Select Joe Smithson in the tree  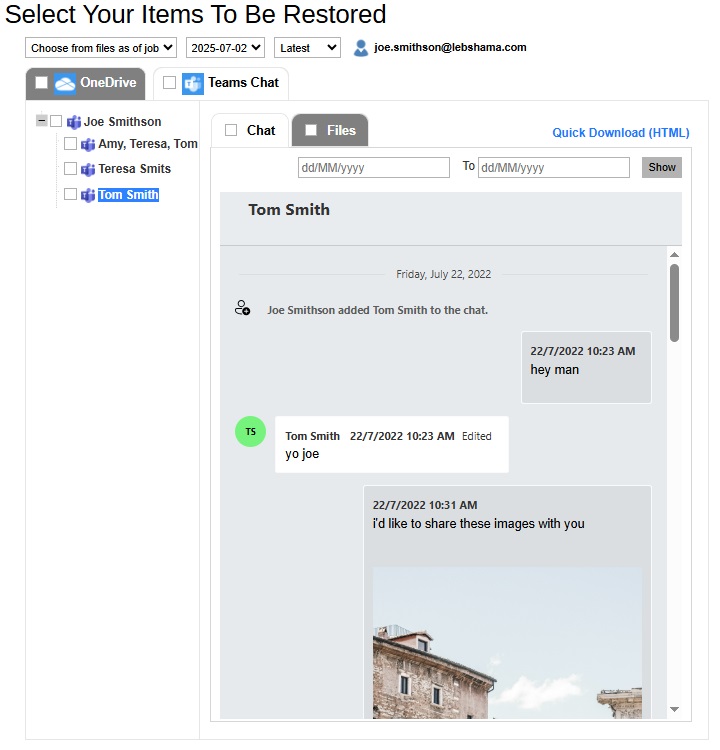pyautogui.click(x=122, y=122)
